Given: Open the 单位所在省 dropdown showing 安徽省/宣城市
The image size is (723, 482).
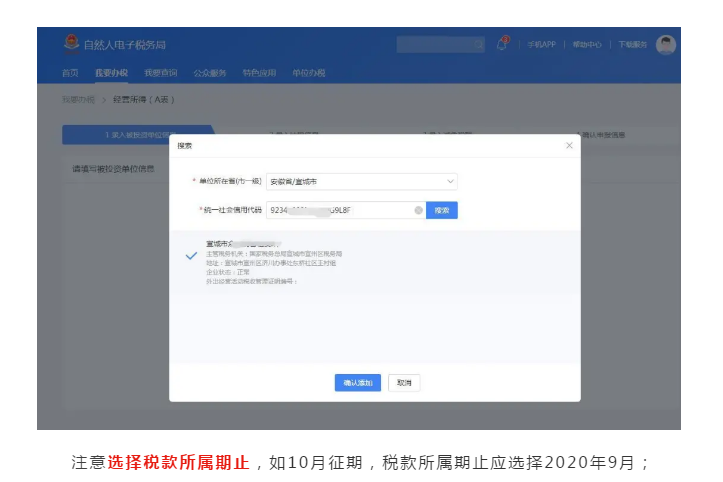Looking at the screenshot, I should [x=362, y=182].
